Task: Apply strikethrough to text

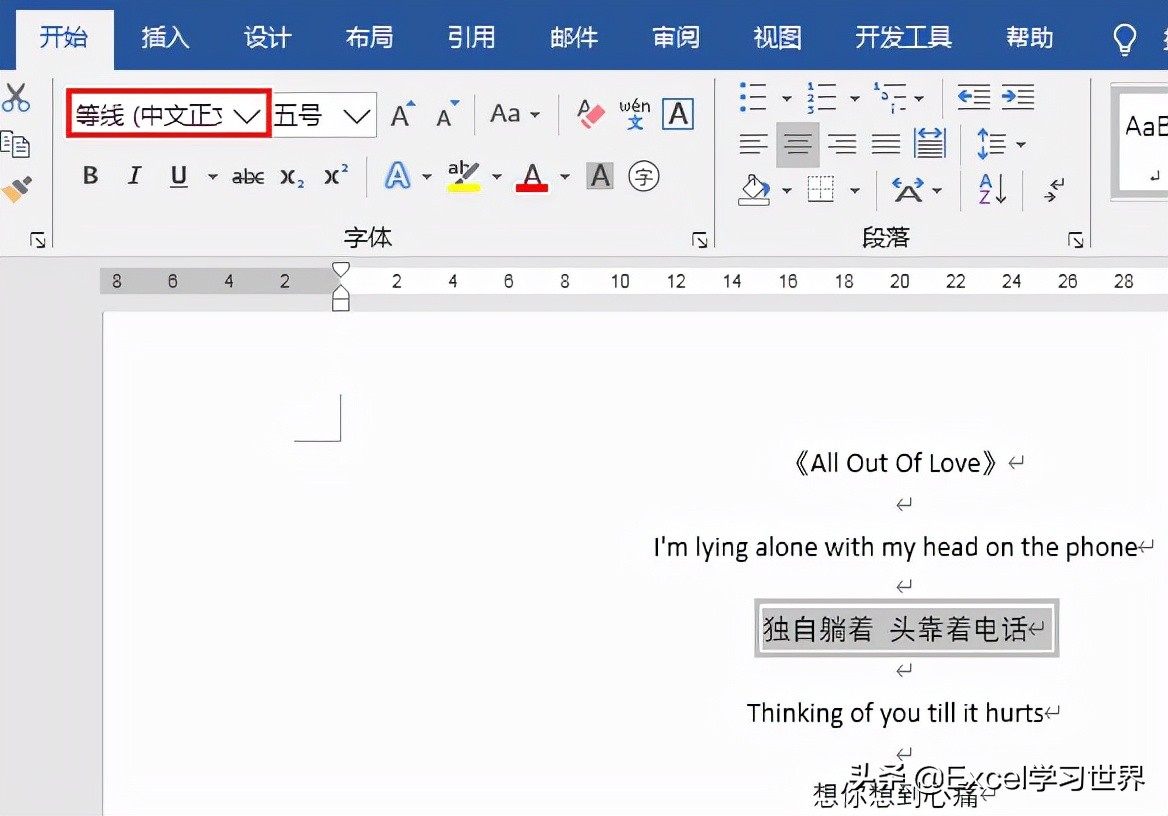Action: (x=247, y=176)
